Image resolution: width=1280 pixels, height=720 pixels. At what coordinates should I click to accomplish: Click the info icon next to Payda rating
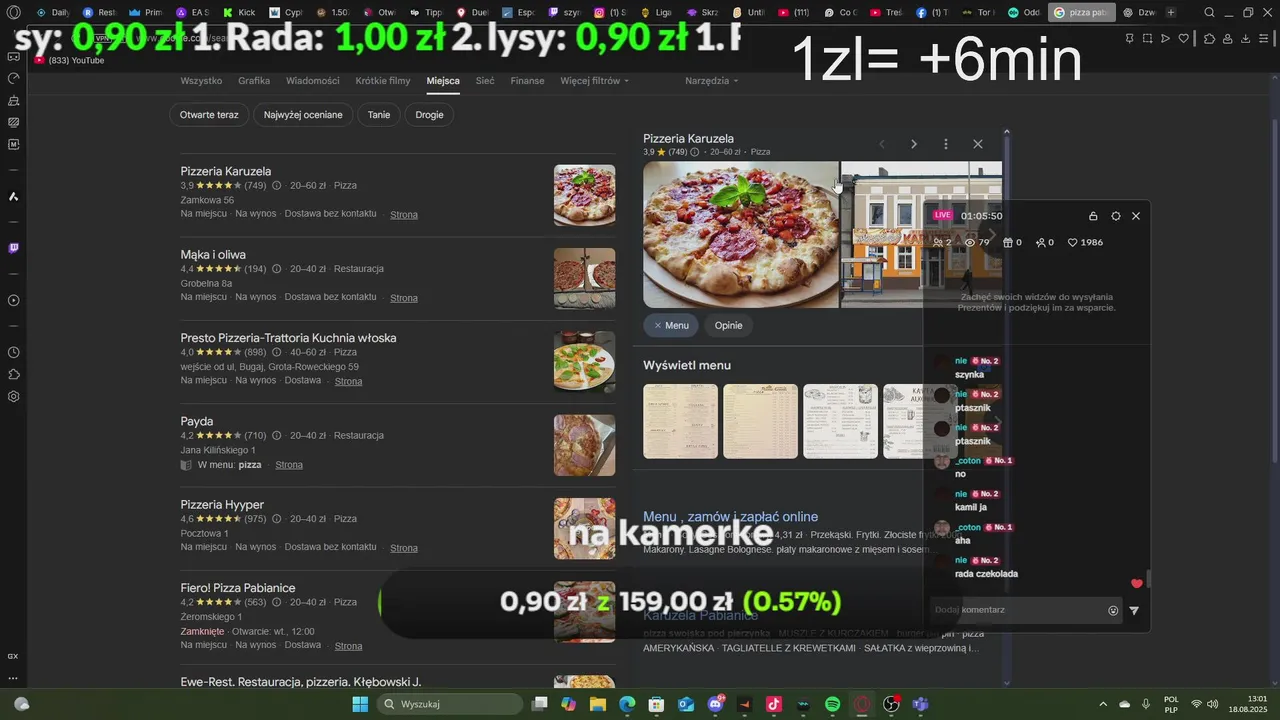point(277,435)
